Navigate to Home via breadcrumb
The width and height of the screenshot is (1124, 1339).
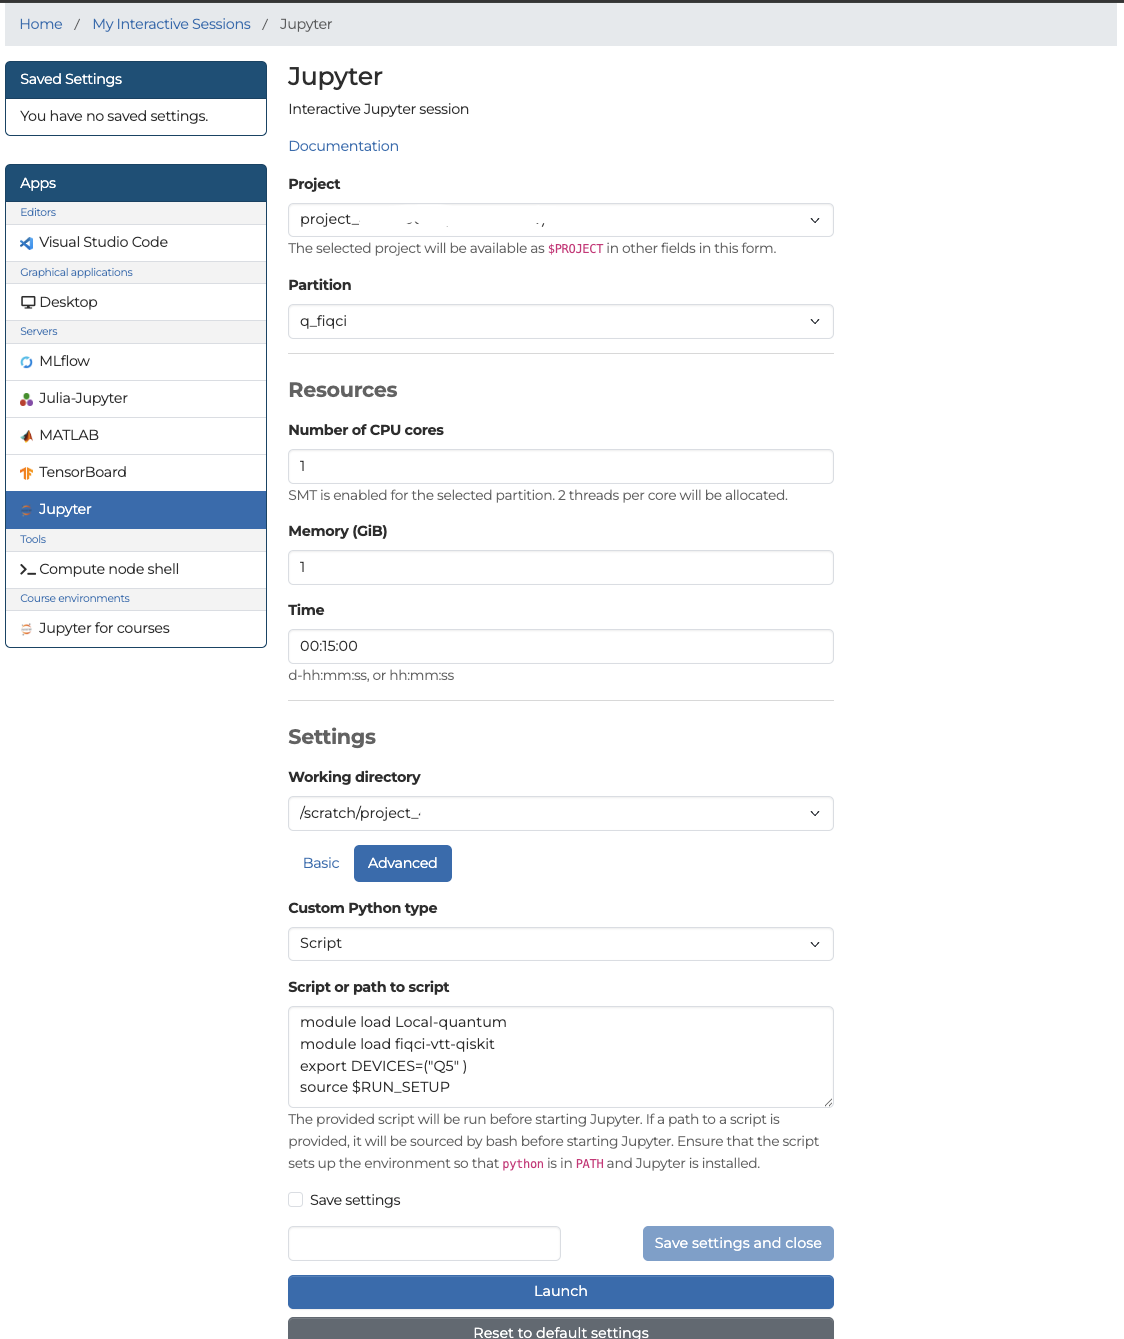(40, 23)
